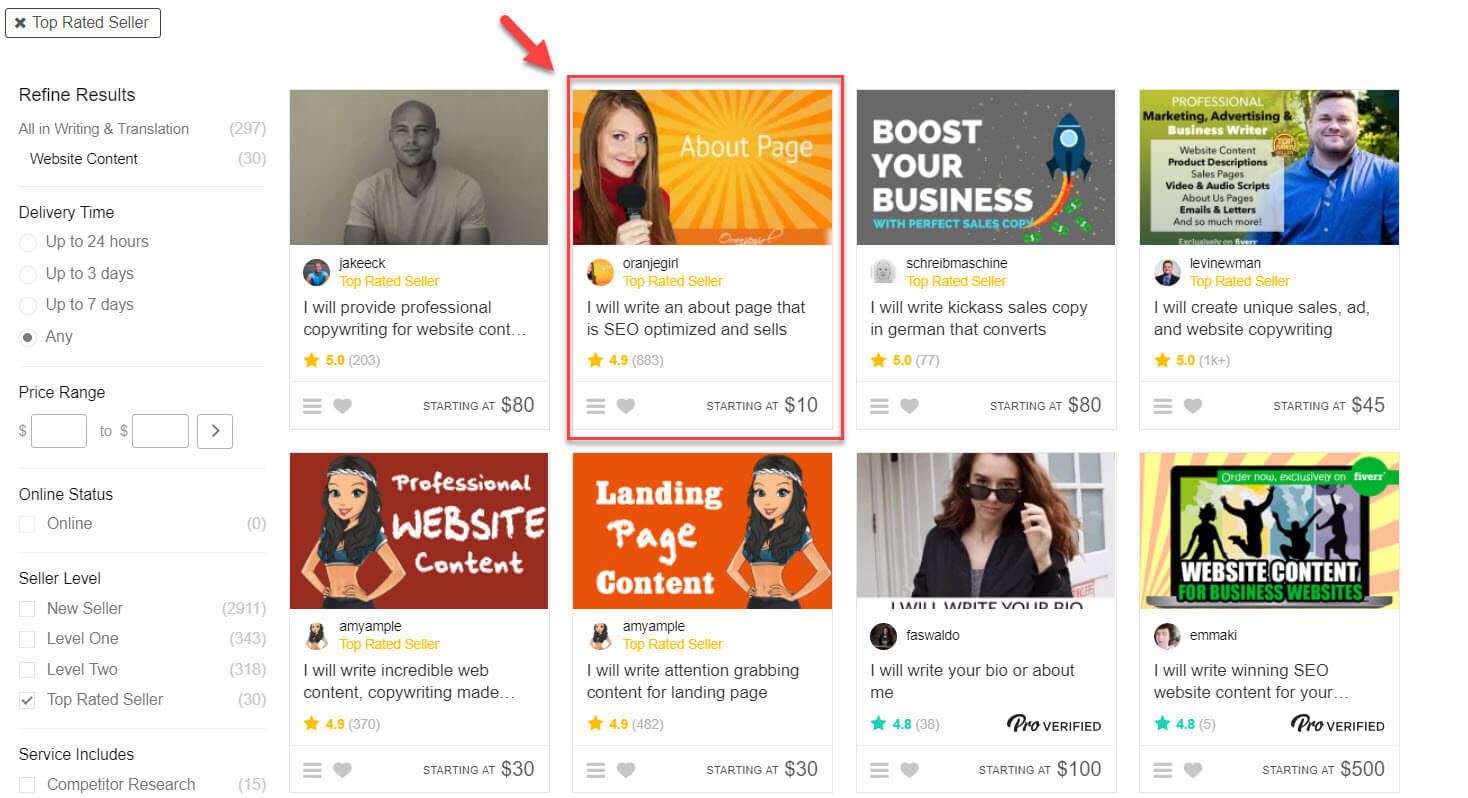Enable the Level Two seller checkbox
This screenshot has height=798, width=1468.
pyautogui.click(x=27, y=670)
